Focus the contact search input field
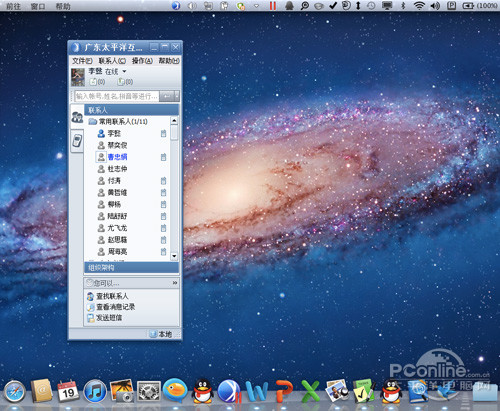 (x=117, y=96)
